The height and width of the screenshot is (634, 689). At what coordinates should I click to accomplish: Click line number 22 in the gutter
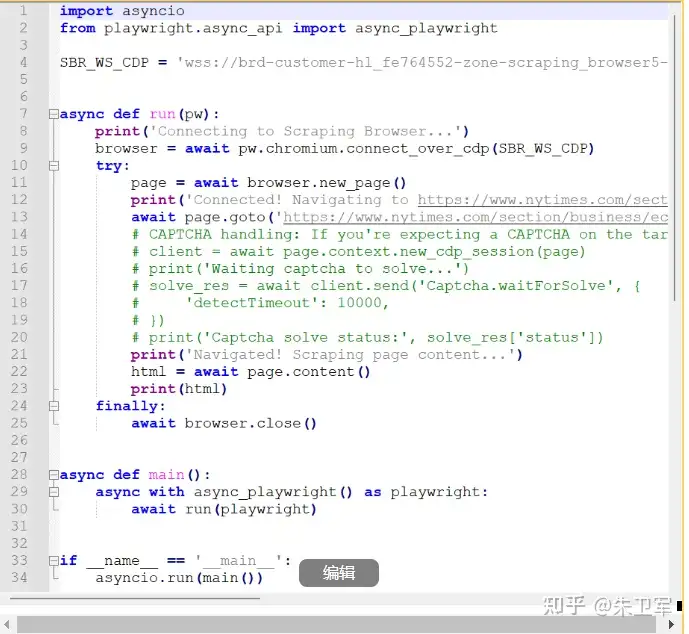click(x=19, y=372)
